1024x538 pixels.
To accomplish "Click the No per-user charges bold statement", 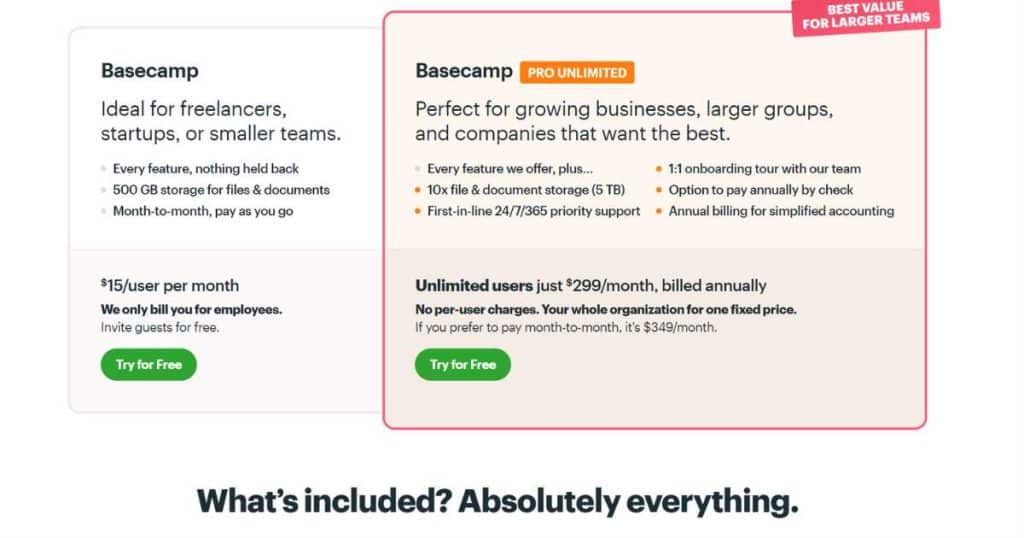I will click(605, 309).
